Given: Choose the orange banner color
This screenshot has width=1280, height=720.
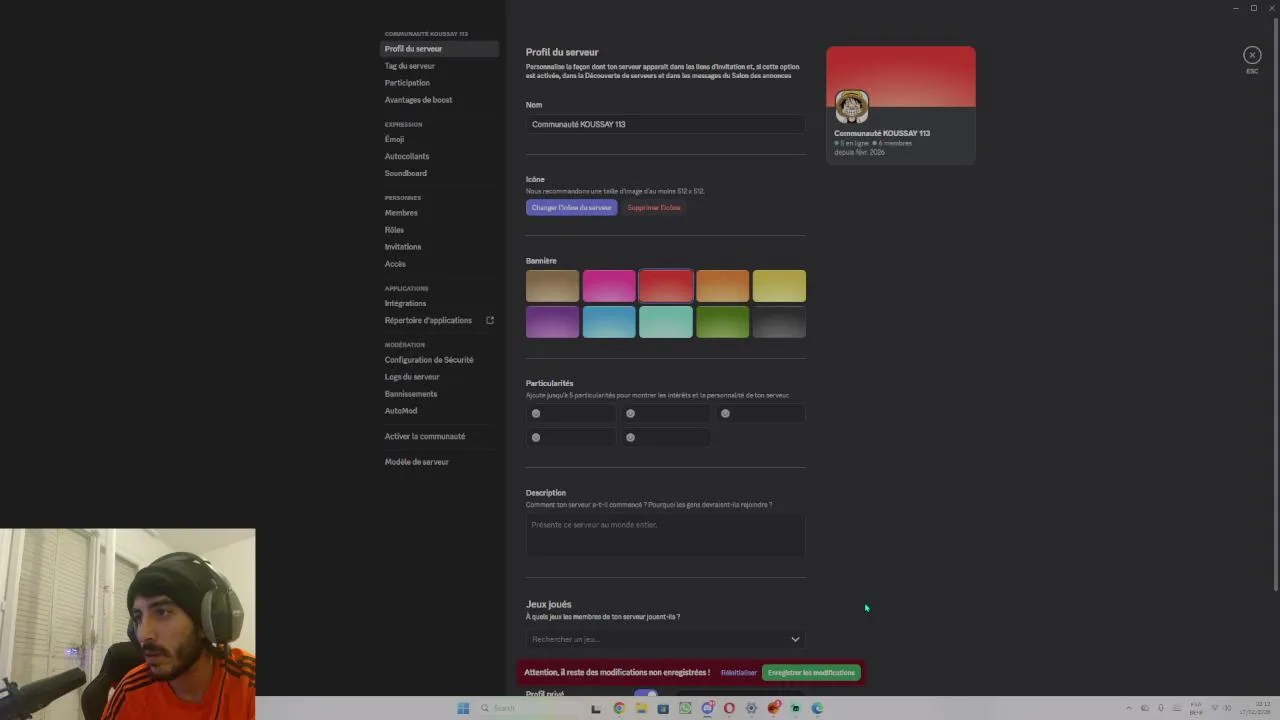Looking at the screenshot, I should pos(722,286).
